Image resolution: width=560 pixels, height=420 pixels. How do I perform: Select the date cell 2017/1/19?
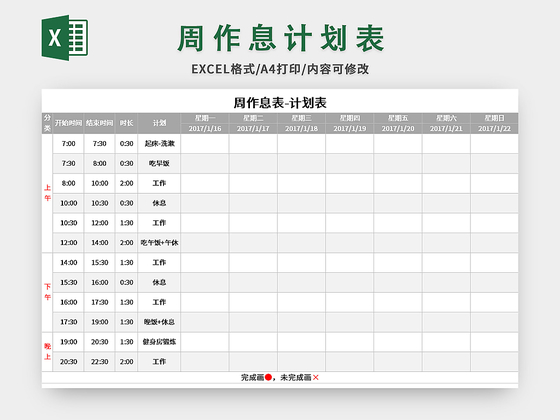(350, 129)
